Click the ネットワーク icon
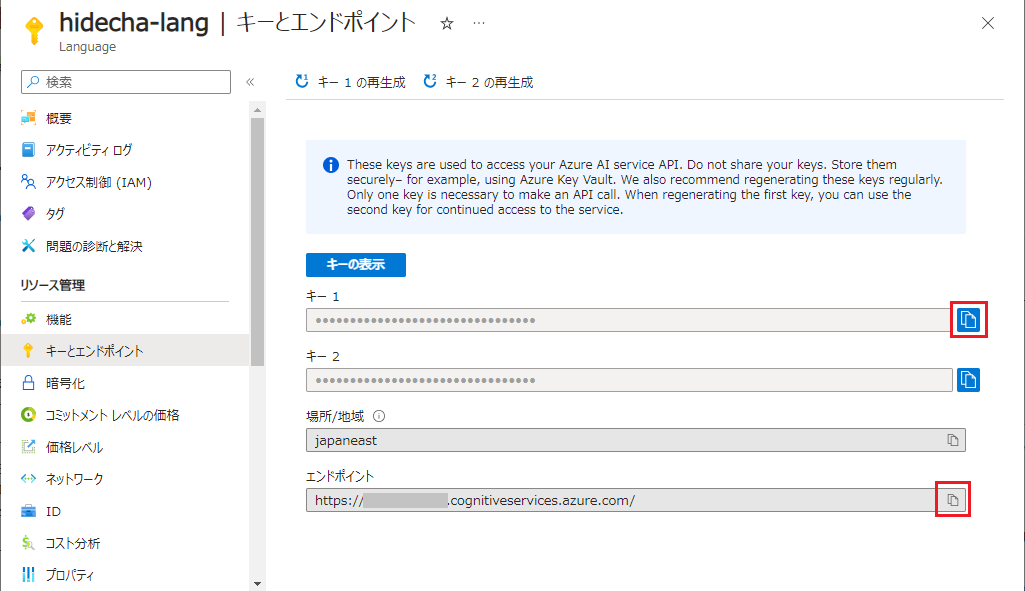Screen dimensions: 1025x591 [28, 479]
